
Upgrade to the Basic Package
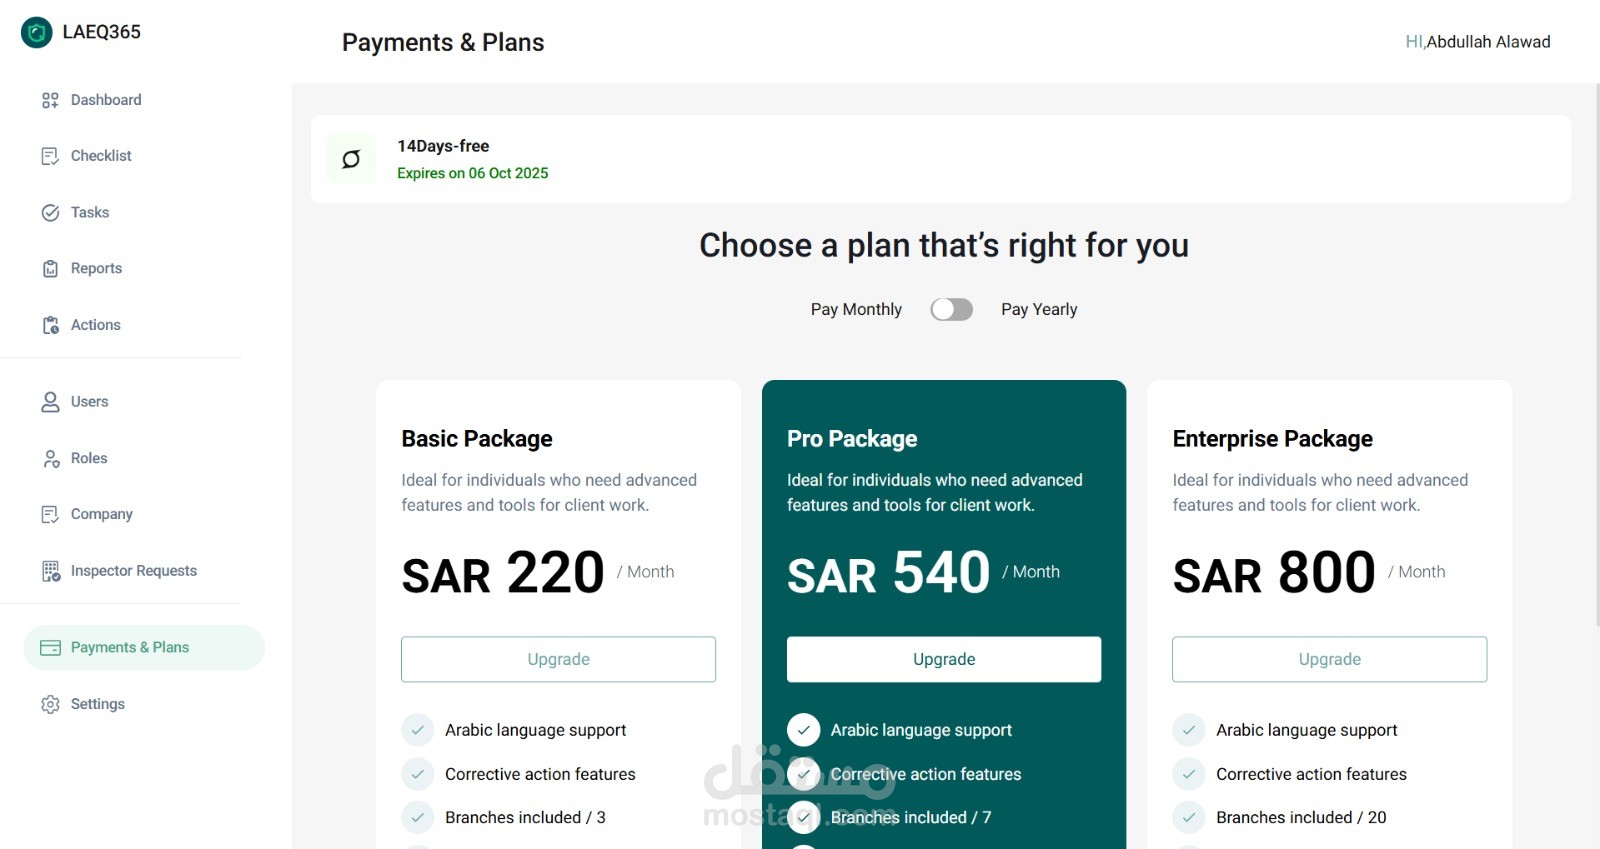[x=558, y=660]
